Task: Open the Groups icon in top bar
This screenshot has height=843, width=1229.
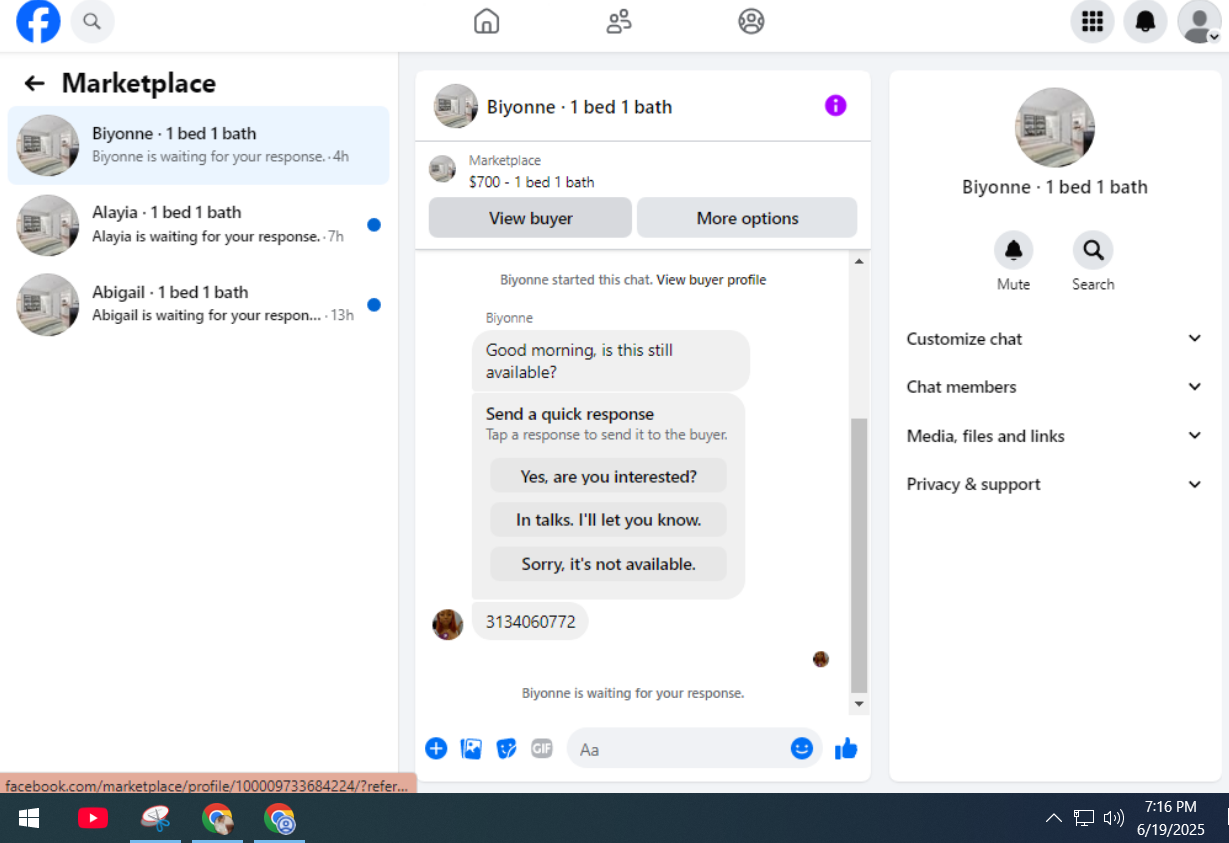Action: click(751, 21)
